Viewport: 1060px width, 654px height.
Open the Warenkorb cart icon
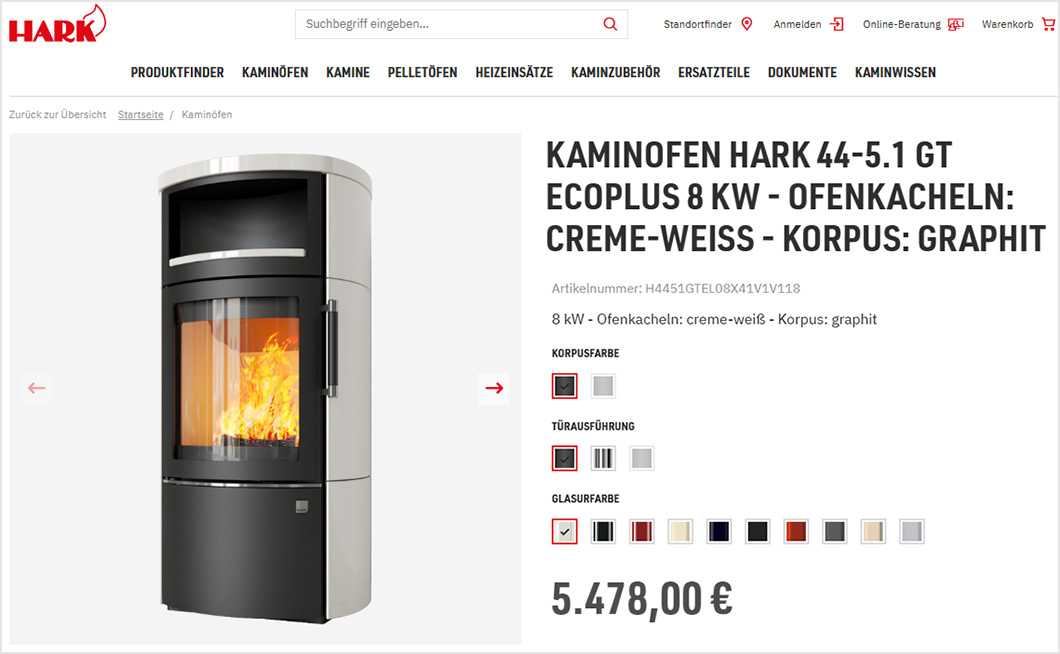(x=1048, y=24)
